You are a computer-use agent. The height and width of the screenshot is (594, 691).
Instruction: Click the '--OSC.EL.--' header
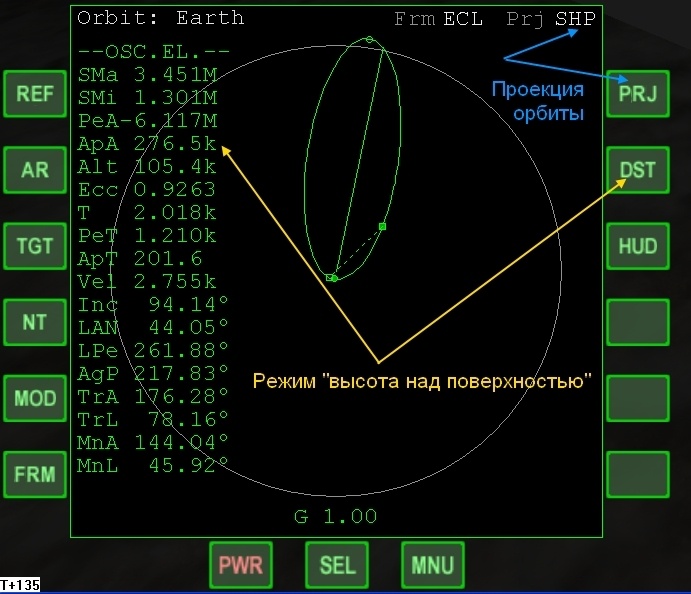pos(153,52)
